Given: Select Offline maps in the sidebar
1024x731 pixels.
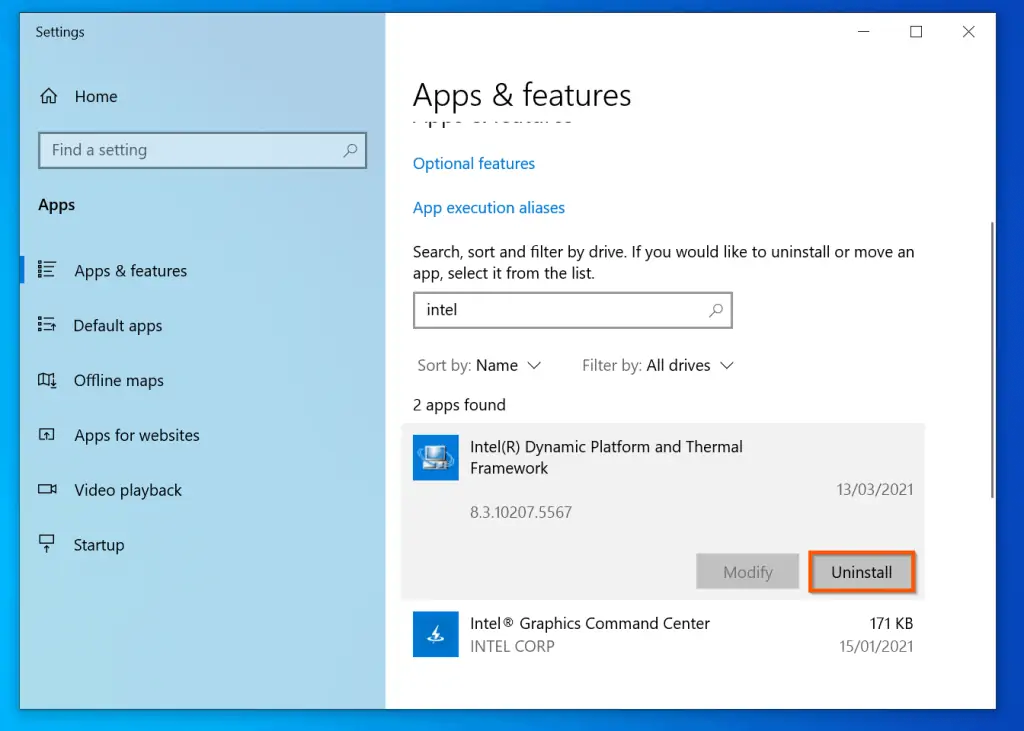Looking at the screenshot, I should pos(118,380).
